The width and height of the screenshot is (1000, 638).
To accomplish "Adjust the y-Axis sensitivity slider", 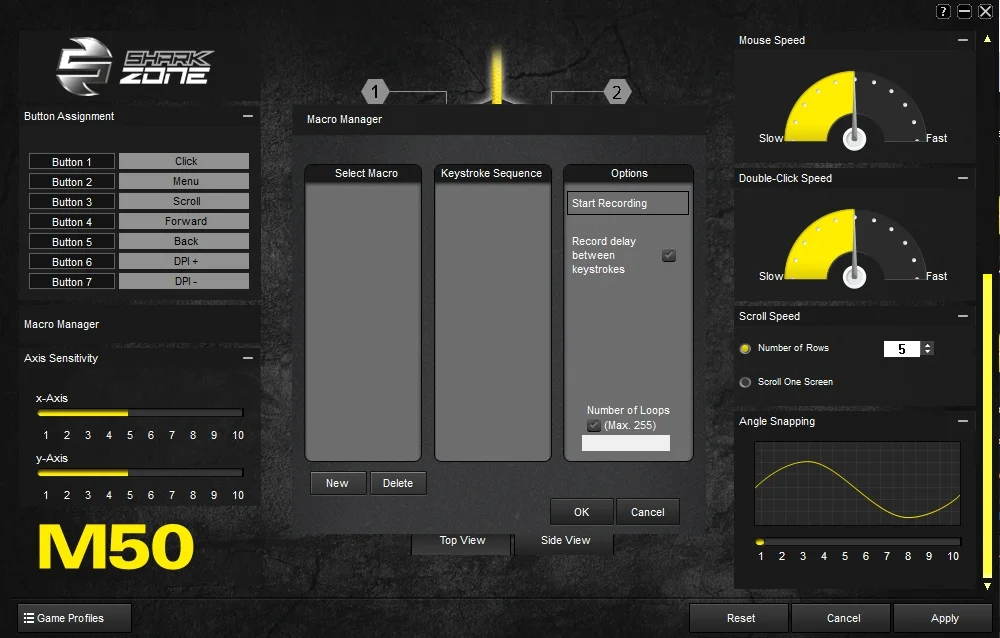I will (x=140, y=473).
